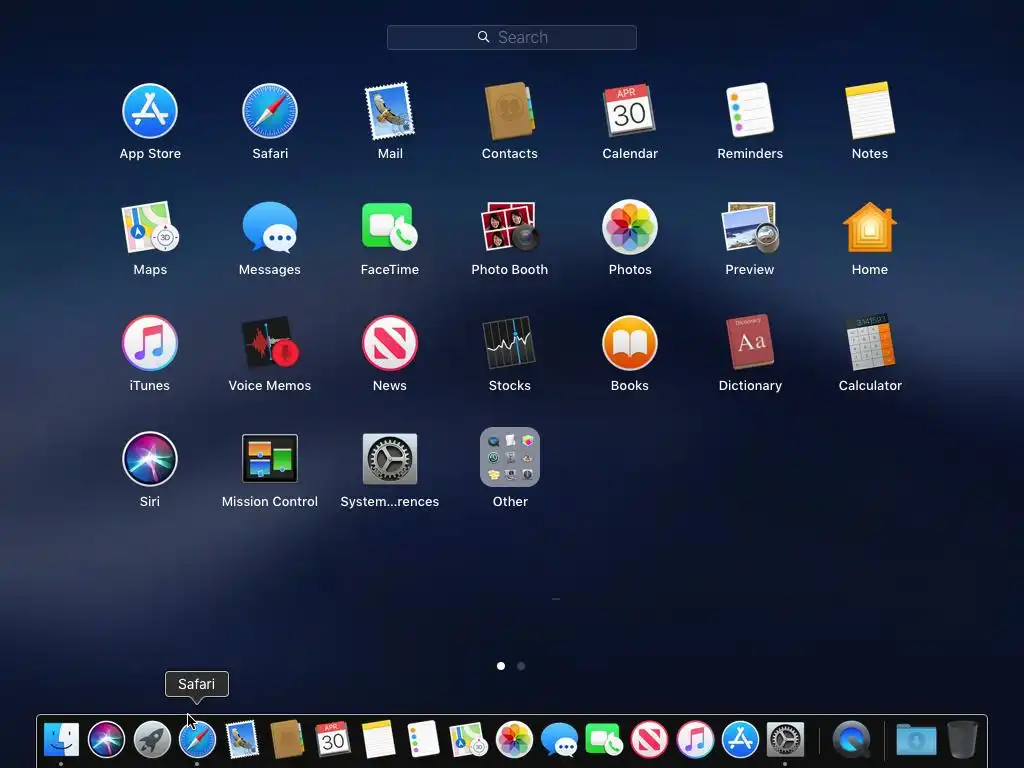1024x768 pixels.
Task: Click Launchpad rocket icon in Dock
Action: [x=152, y=739]
